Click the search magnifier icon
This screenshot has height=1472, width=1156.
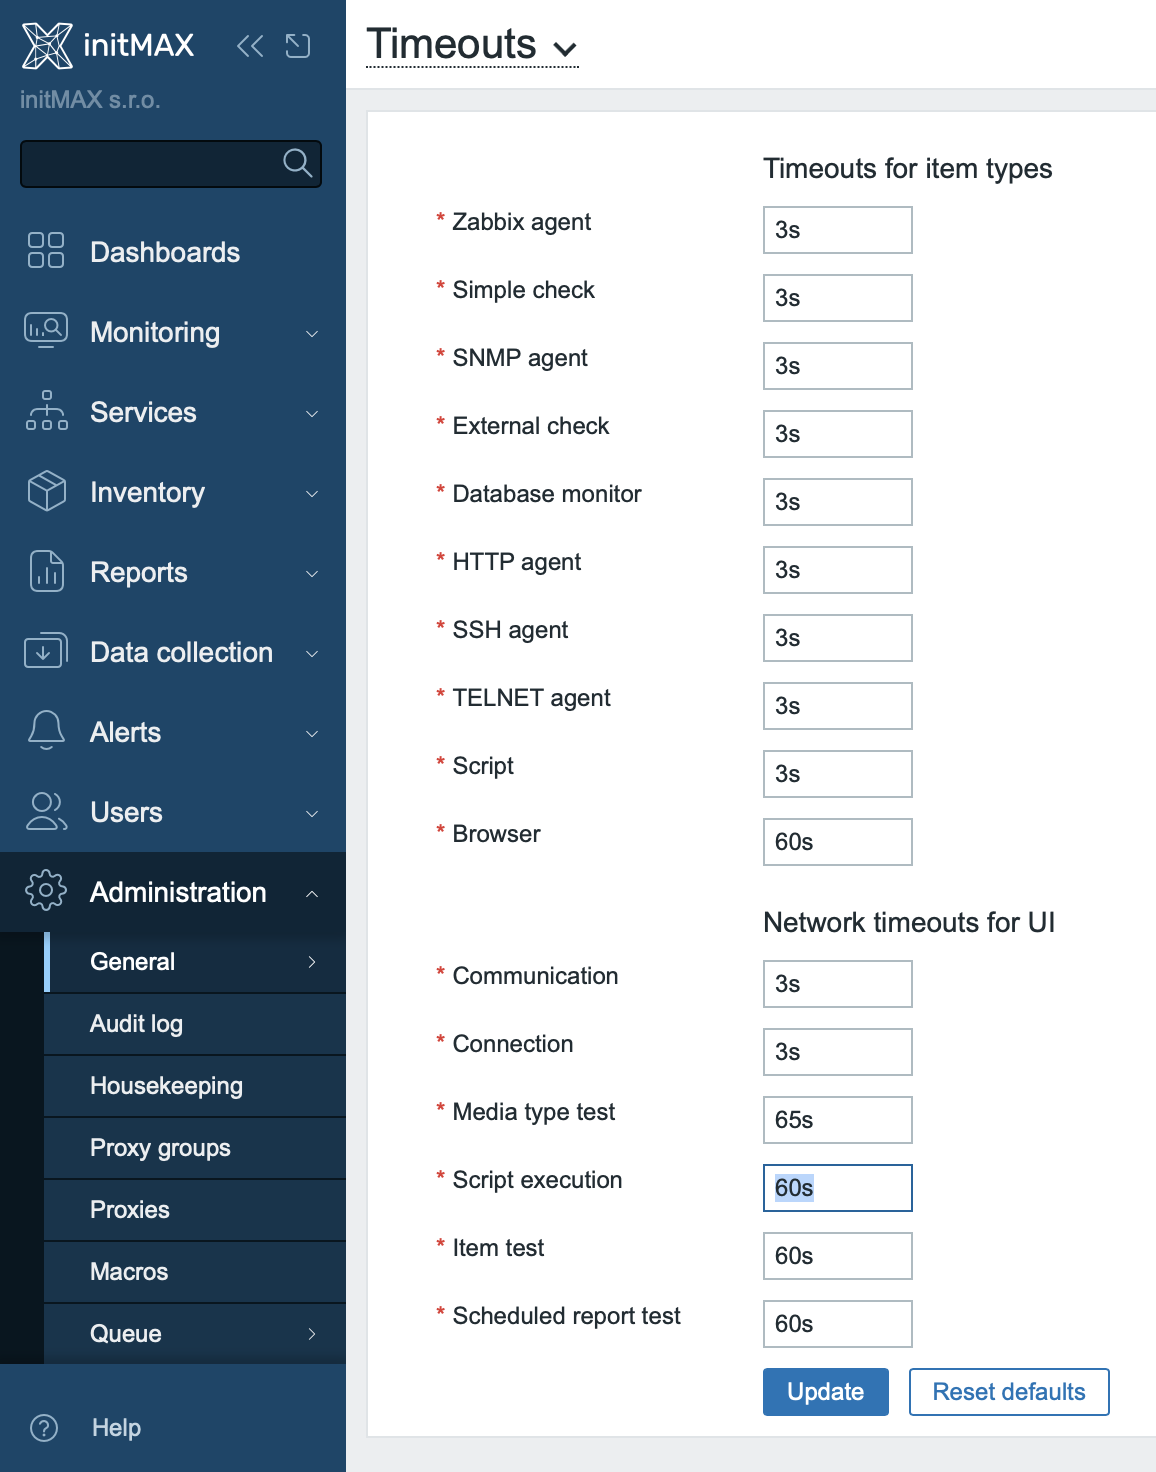click(297, 163)
